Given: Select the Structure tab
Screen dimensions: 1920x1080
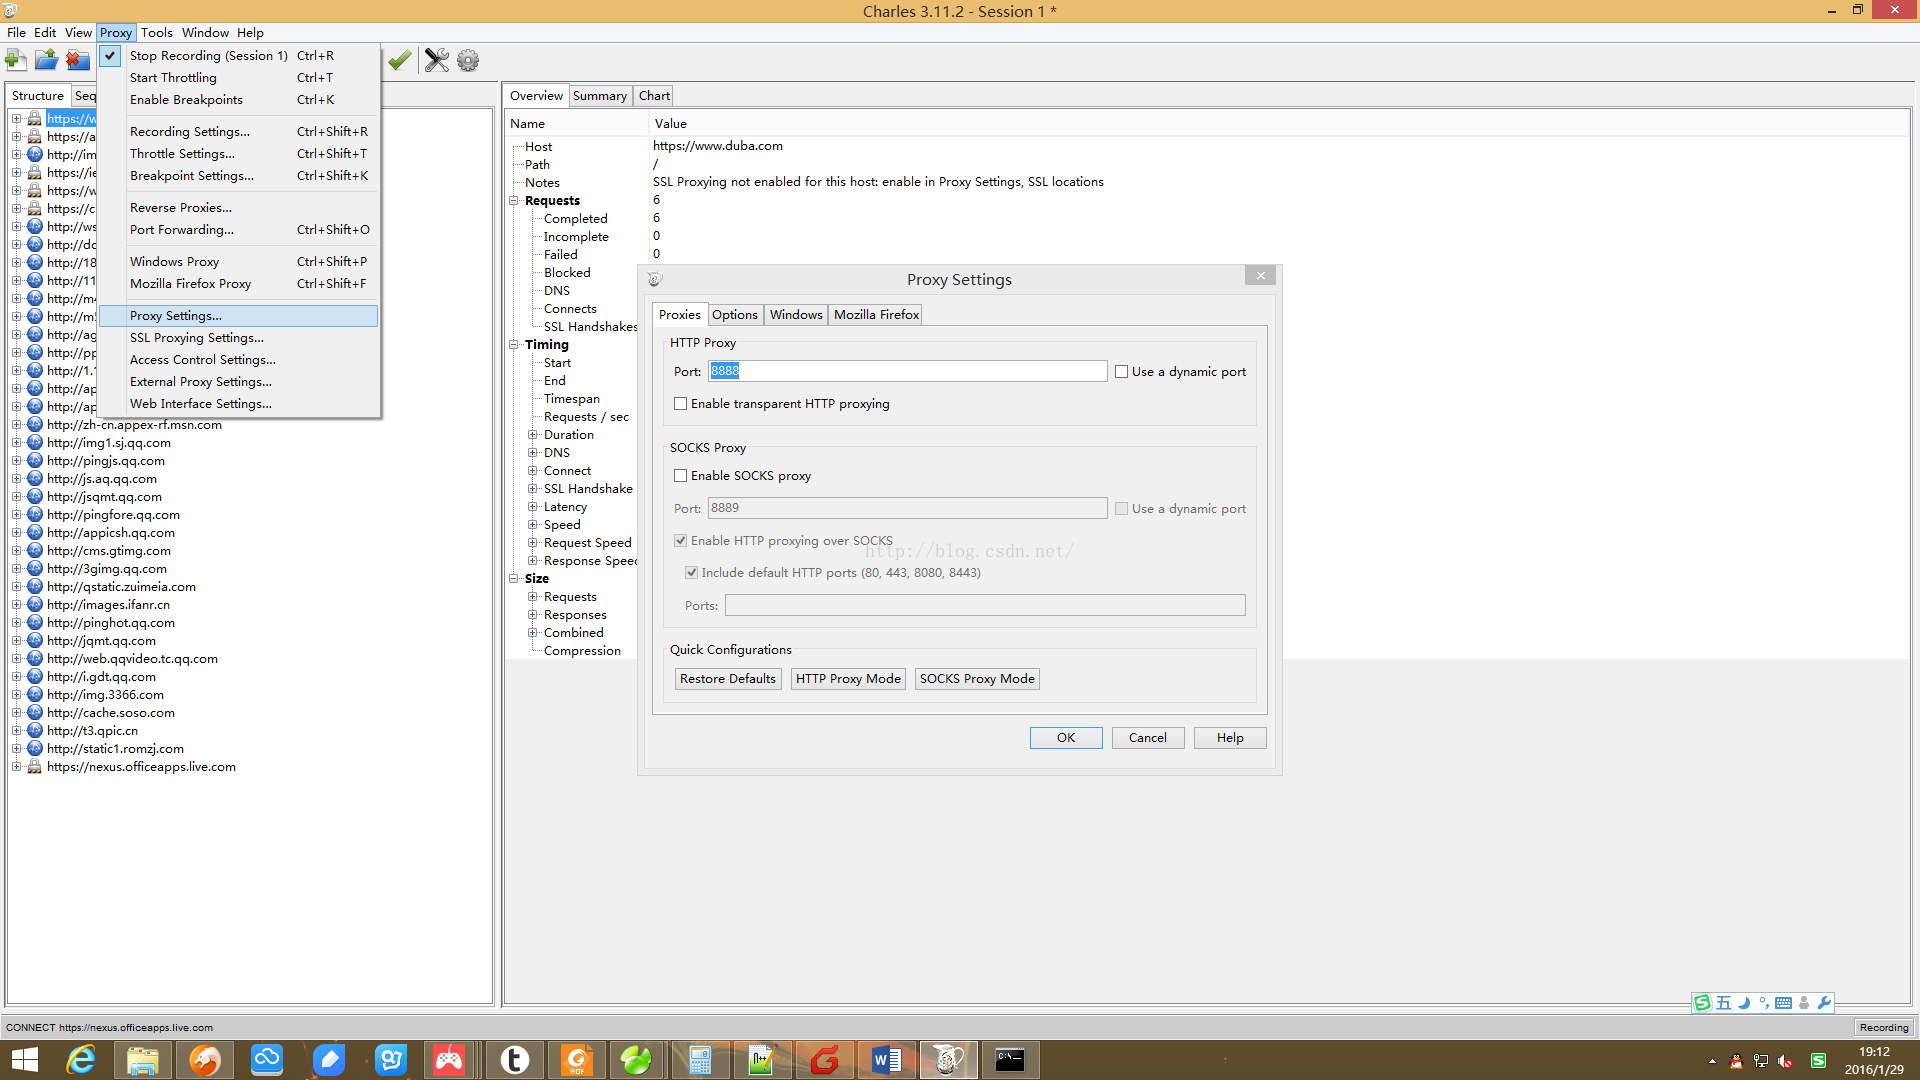Looking at the screenshot, I should [x=38, y=96].
